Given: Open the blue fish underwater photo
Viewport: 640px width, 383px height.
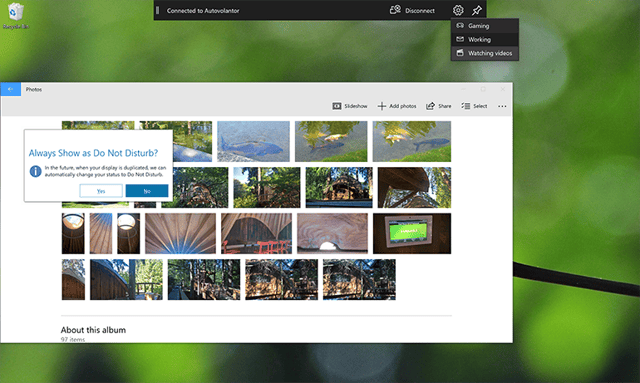Looking at the screenshot, I should tap(253, 141).
